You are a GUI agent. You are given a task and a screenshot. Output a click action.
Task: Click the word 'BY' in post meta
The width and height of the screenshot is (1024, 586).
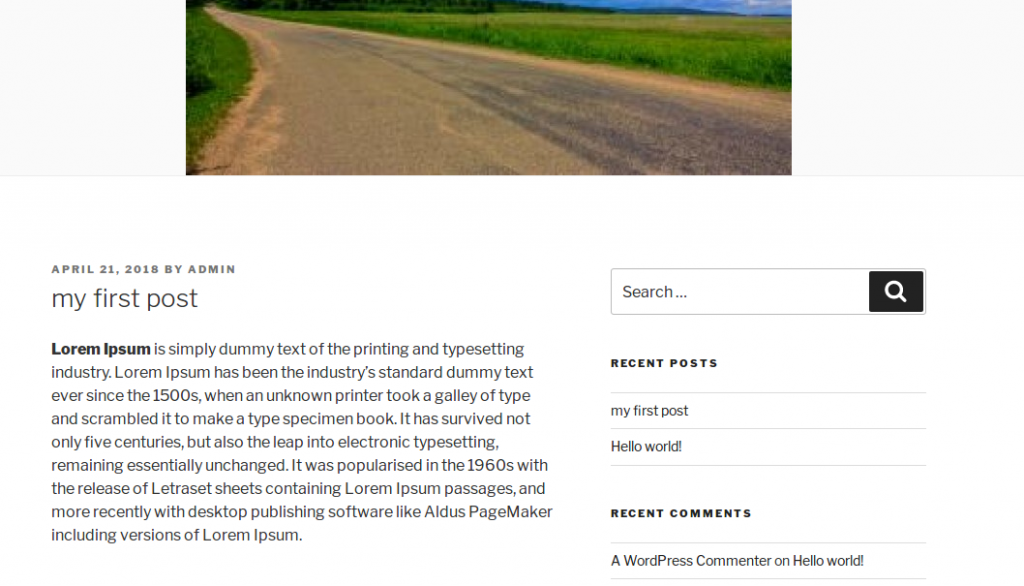click(174, 269)
